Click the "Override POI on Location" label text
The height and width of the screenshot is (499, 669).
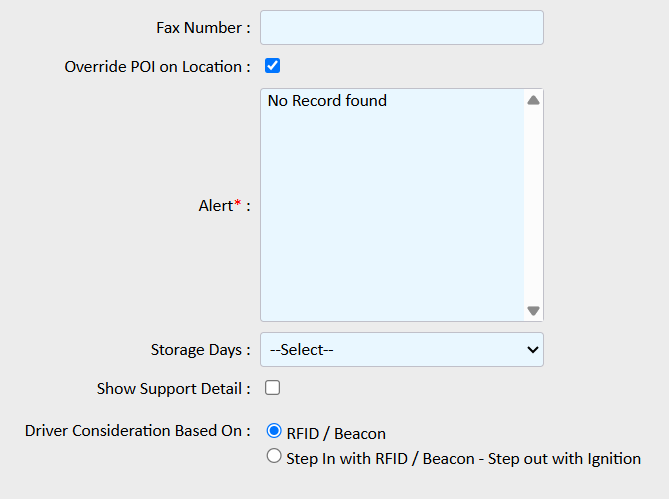tap(157, 67)
